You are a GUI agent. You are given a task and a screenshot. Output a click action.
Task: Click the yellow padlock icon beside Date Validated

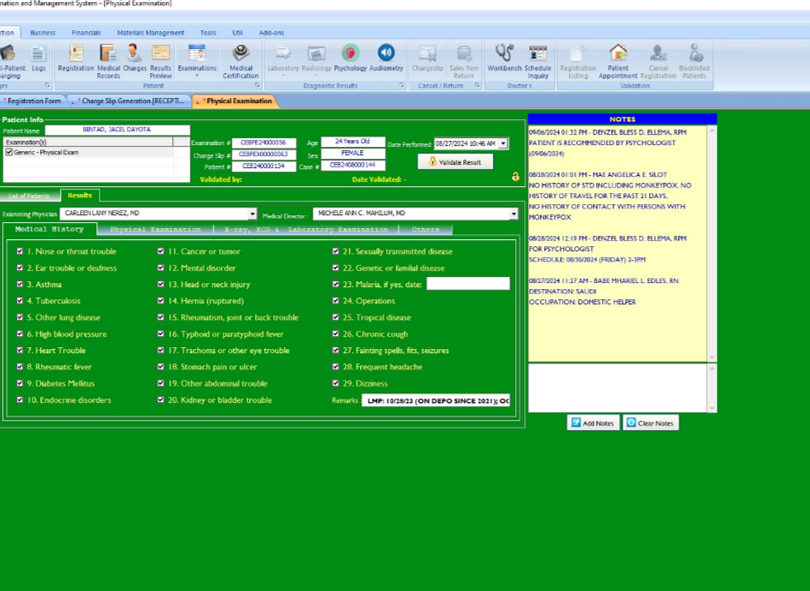[516, 176]
